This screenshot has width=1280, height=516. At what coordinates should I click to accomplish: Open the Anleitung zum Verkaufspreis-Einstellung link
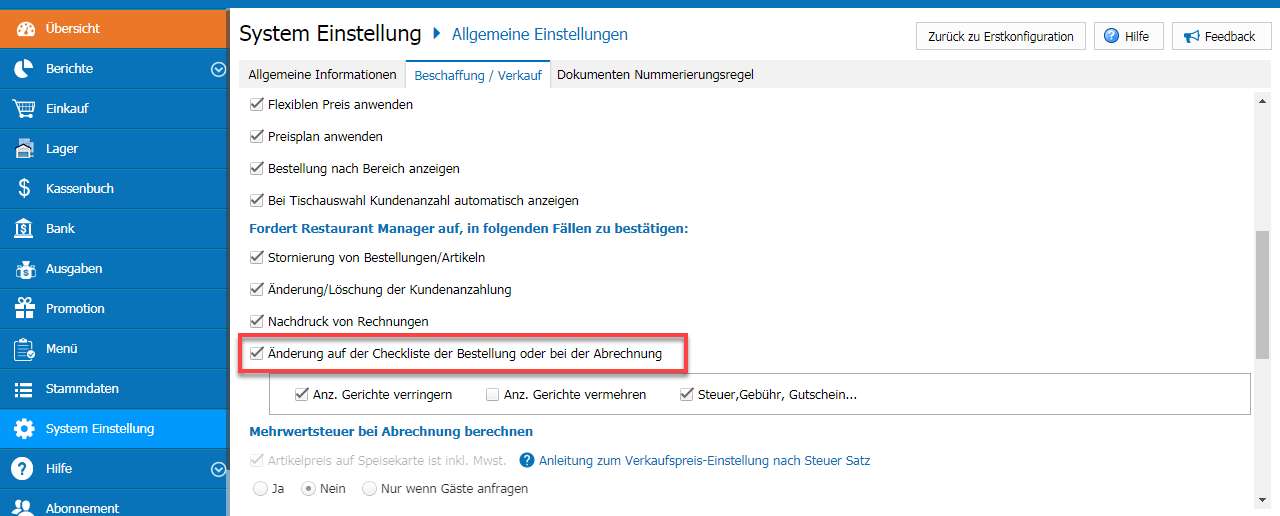(x=704, y=461)
